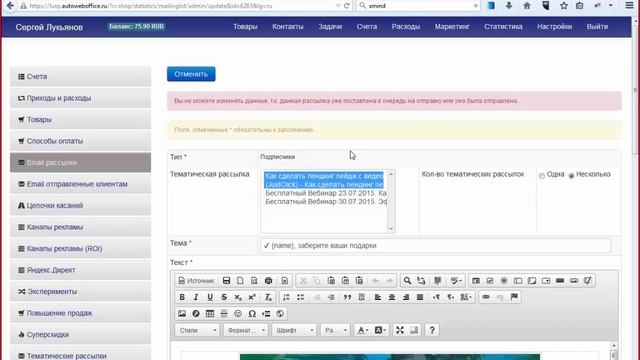Insert a Form via the form icon

476,281
